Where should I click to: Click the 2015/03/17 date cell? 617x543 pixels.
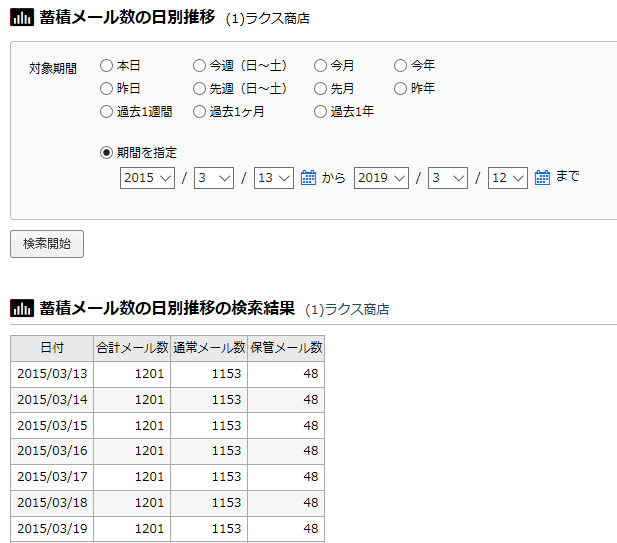click(x=52, y=477)
